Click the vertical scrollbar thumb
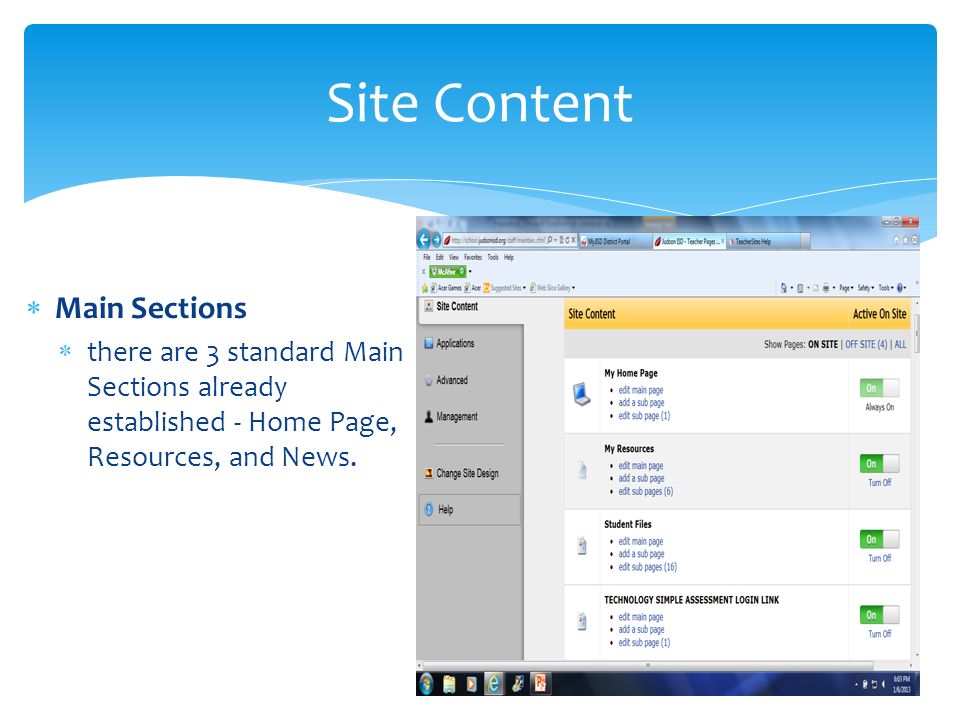This screenshot has width=960, height=720. [916, 334]
